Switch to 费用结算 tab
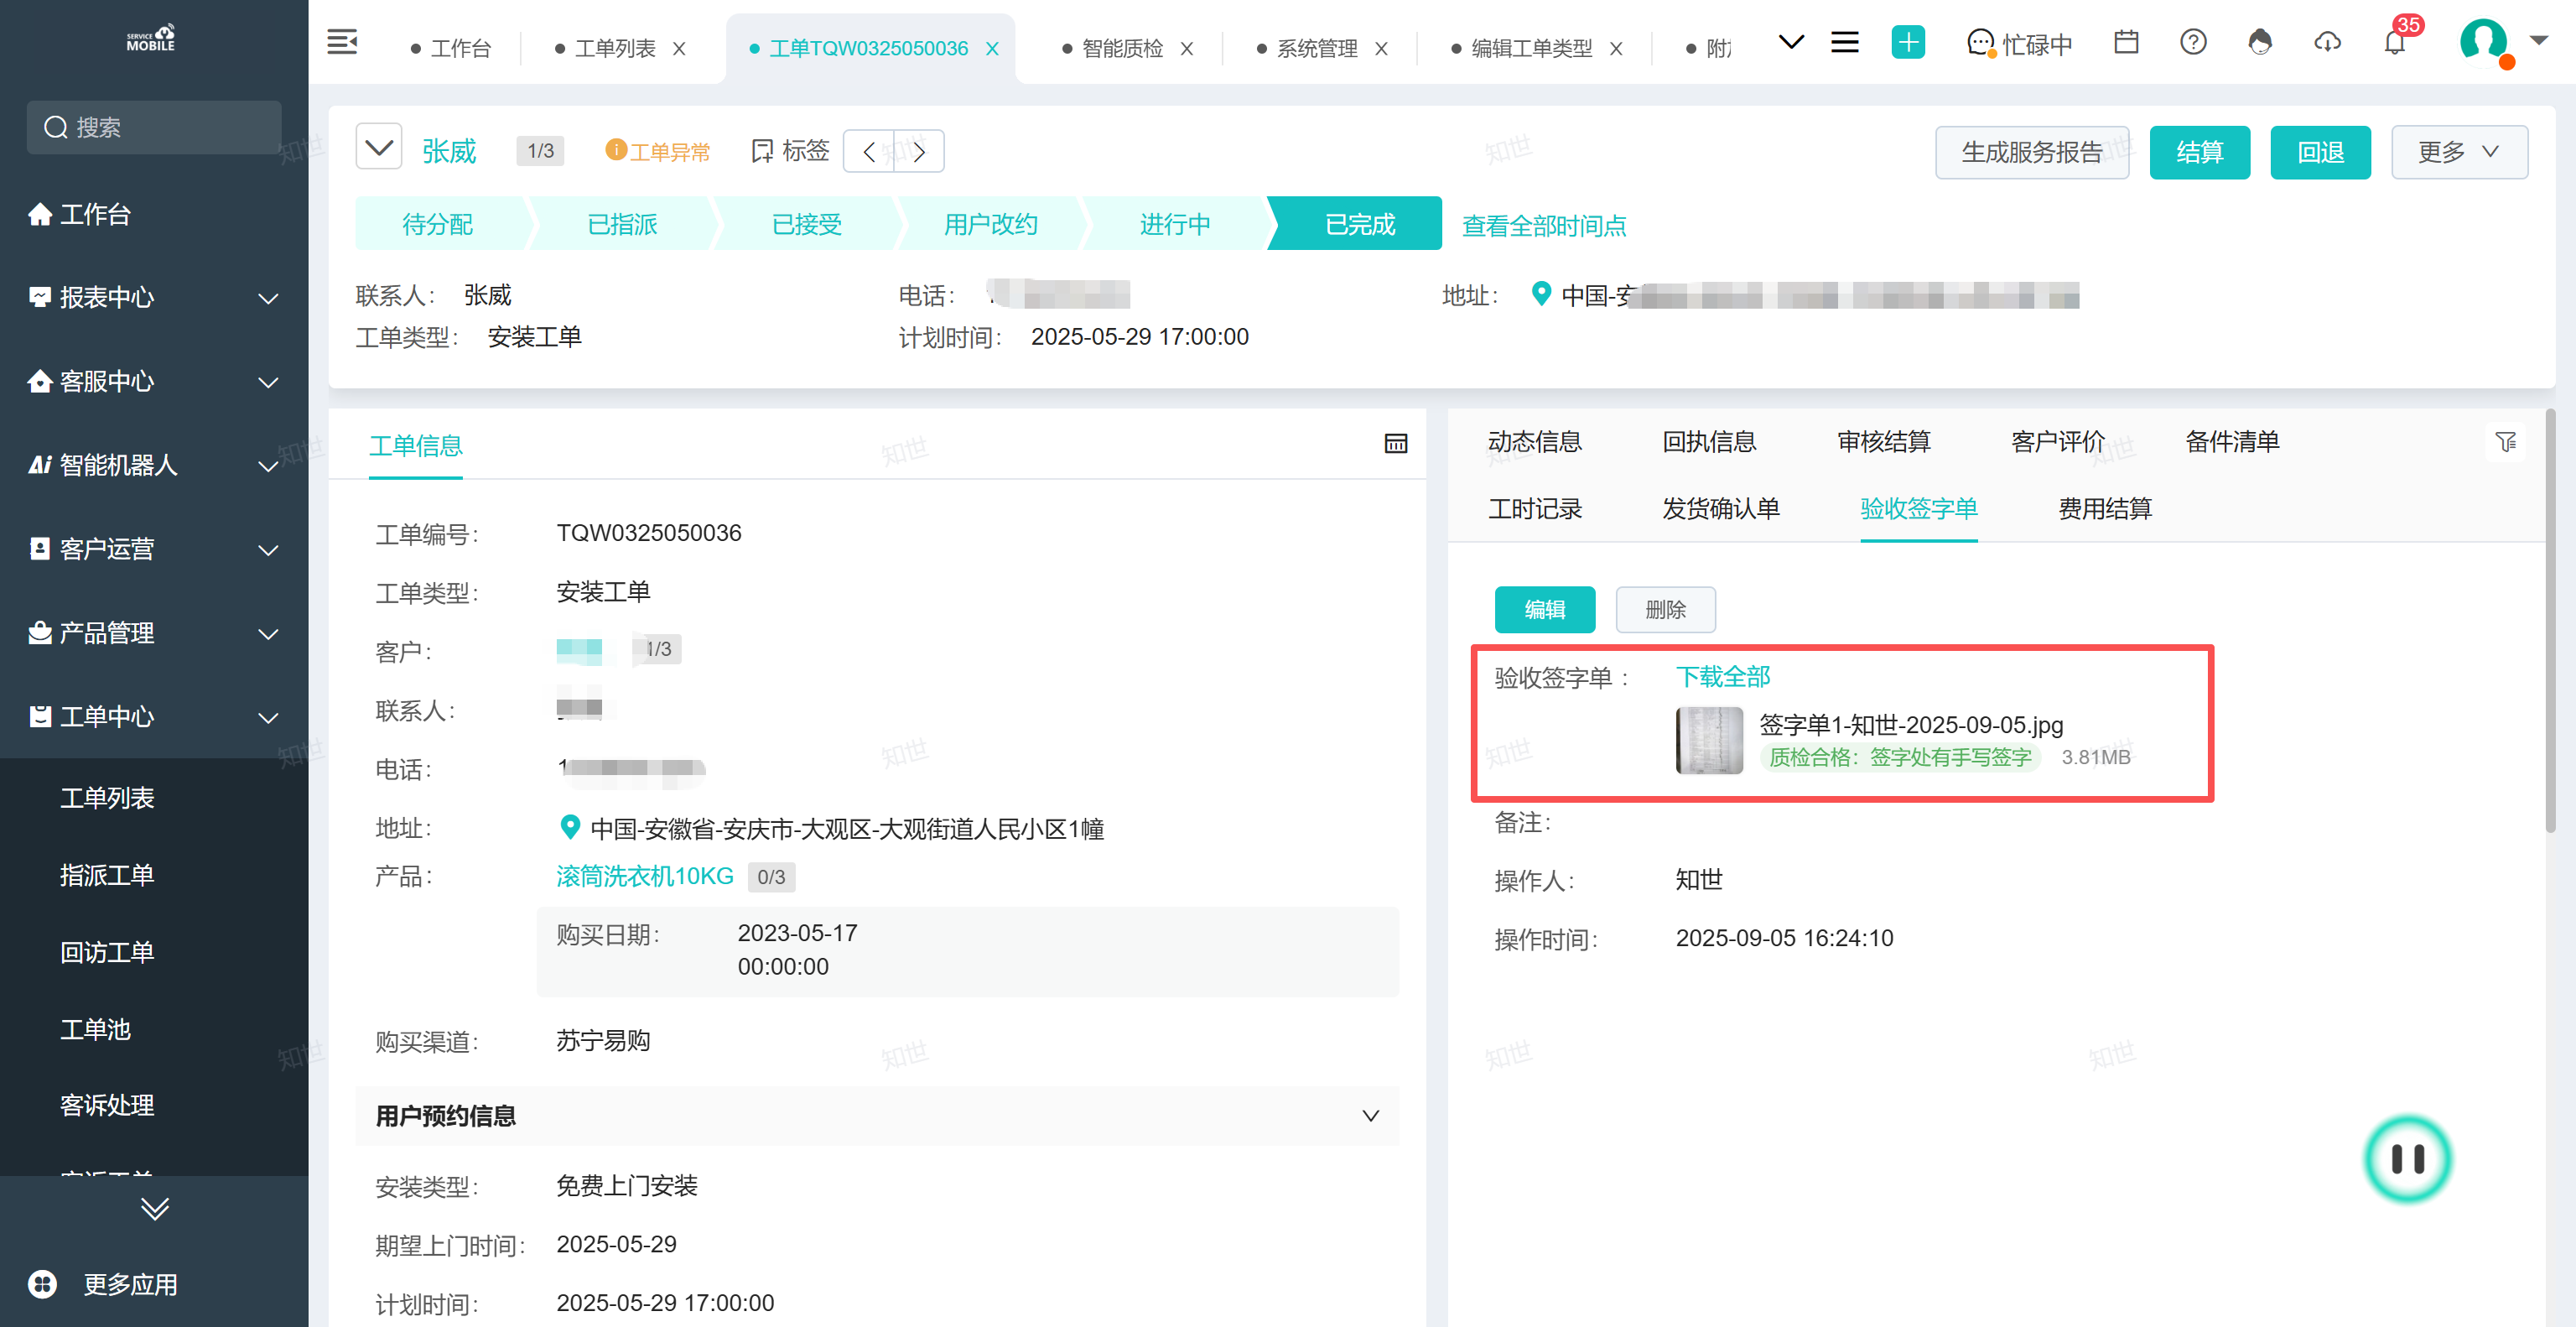Image resolution: width=2576 pixels, height=1327 pixels. point(2105,509)
